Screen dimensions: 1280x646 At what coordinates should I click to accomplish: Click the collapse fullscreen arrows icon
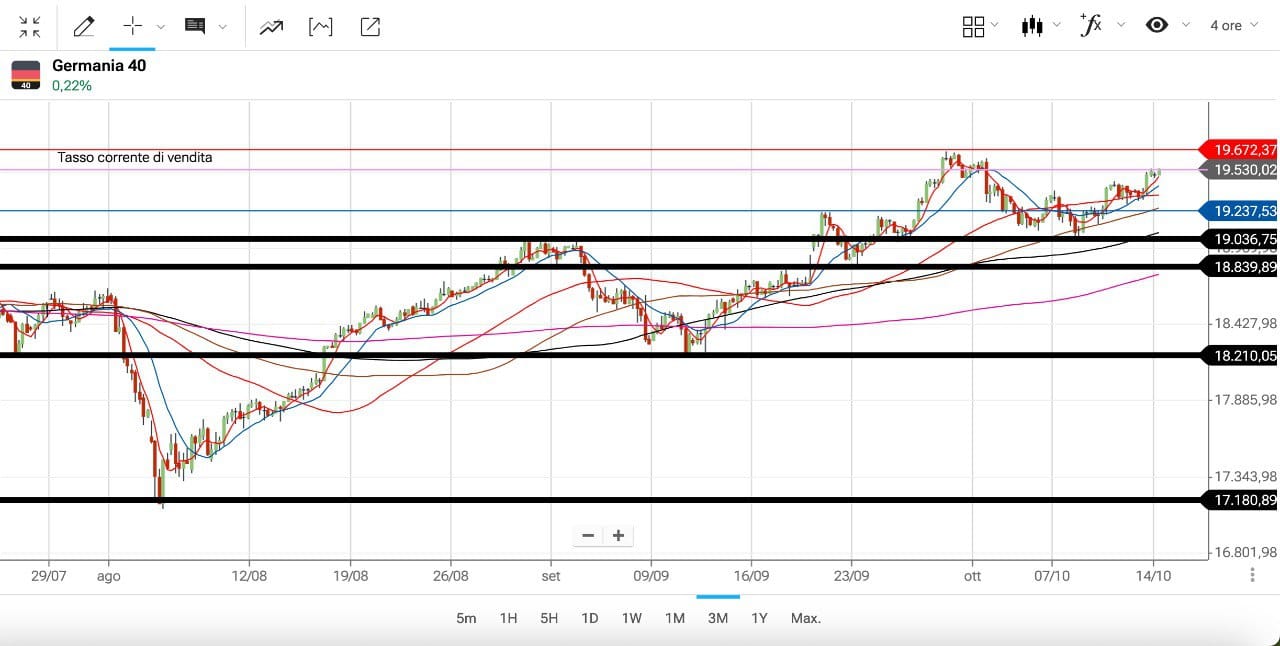point(30,26)
